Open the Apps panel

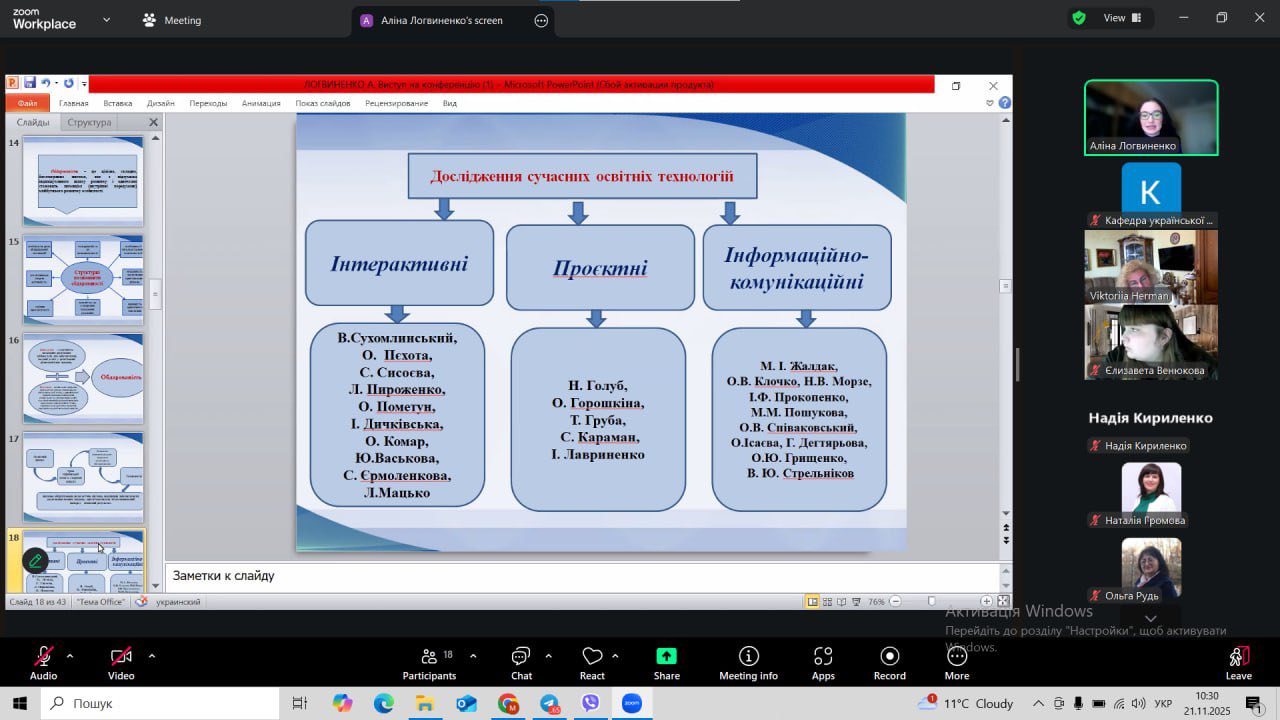(x=823, y=662)
